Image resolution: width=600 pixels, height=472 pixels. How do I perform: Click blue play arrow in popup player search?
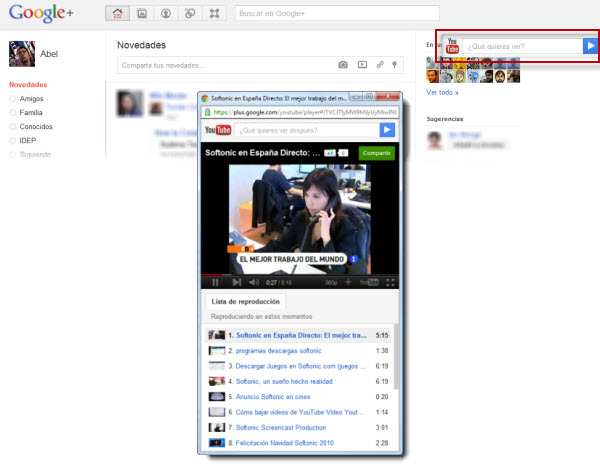click(387, 130)
